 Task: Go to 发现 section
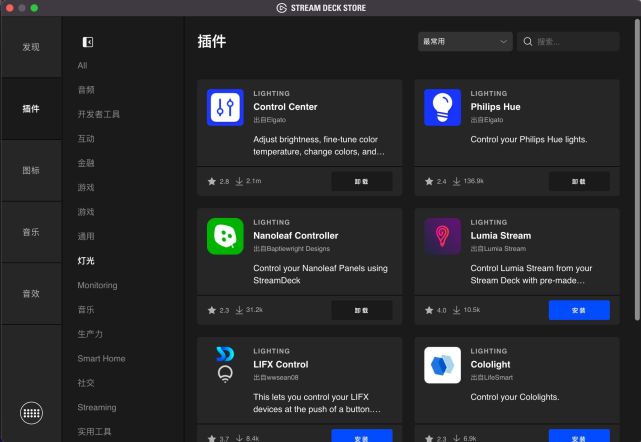[x=31, y=47]
